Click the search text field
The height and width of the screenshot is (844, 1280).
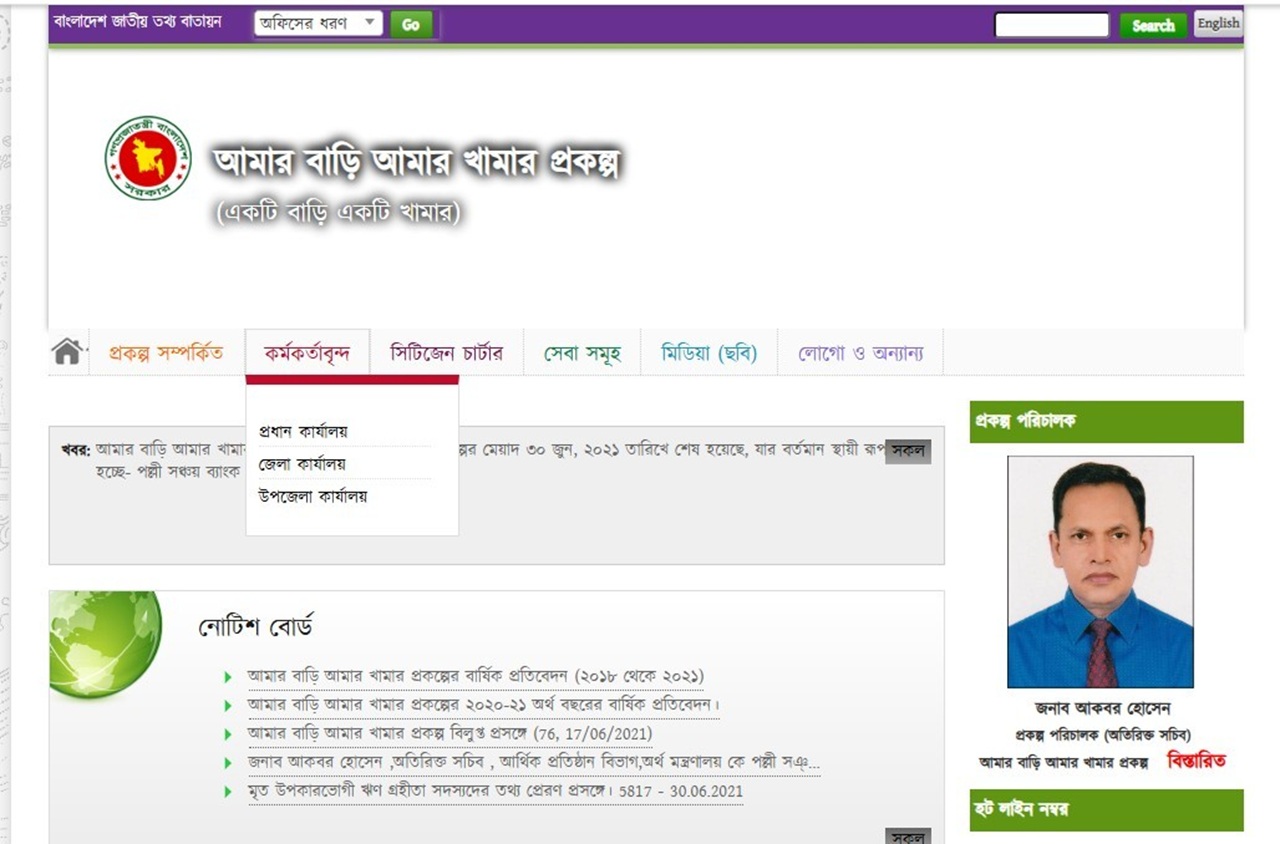pos(1051,25)
